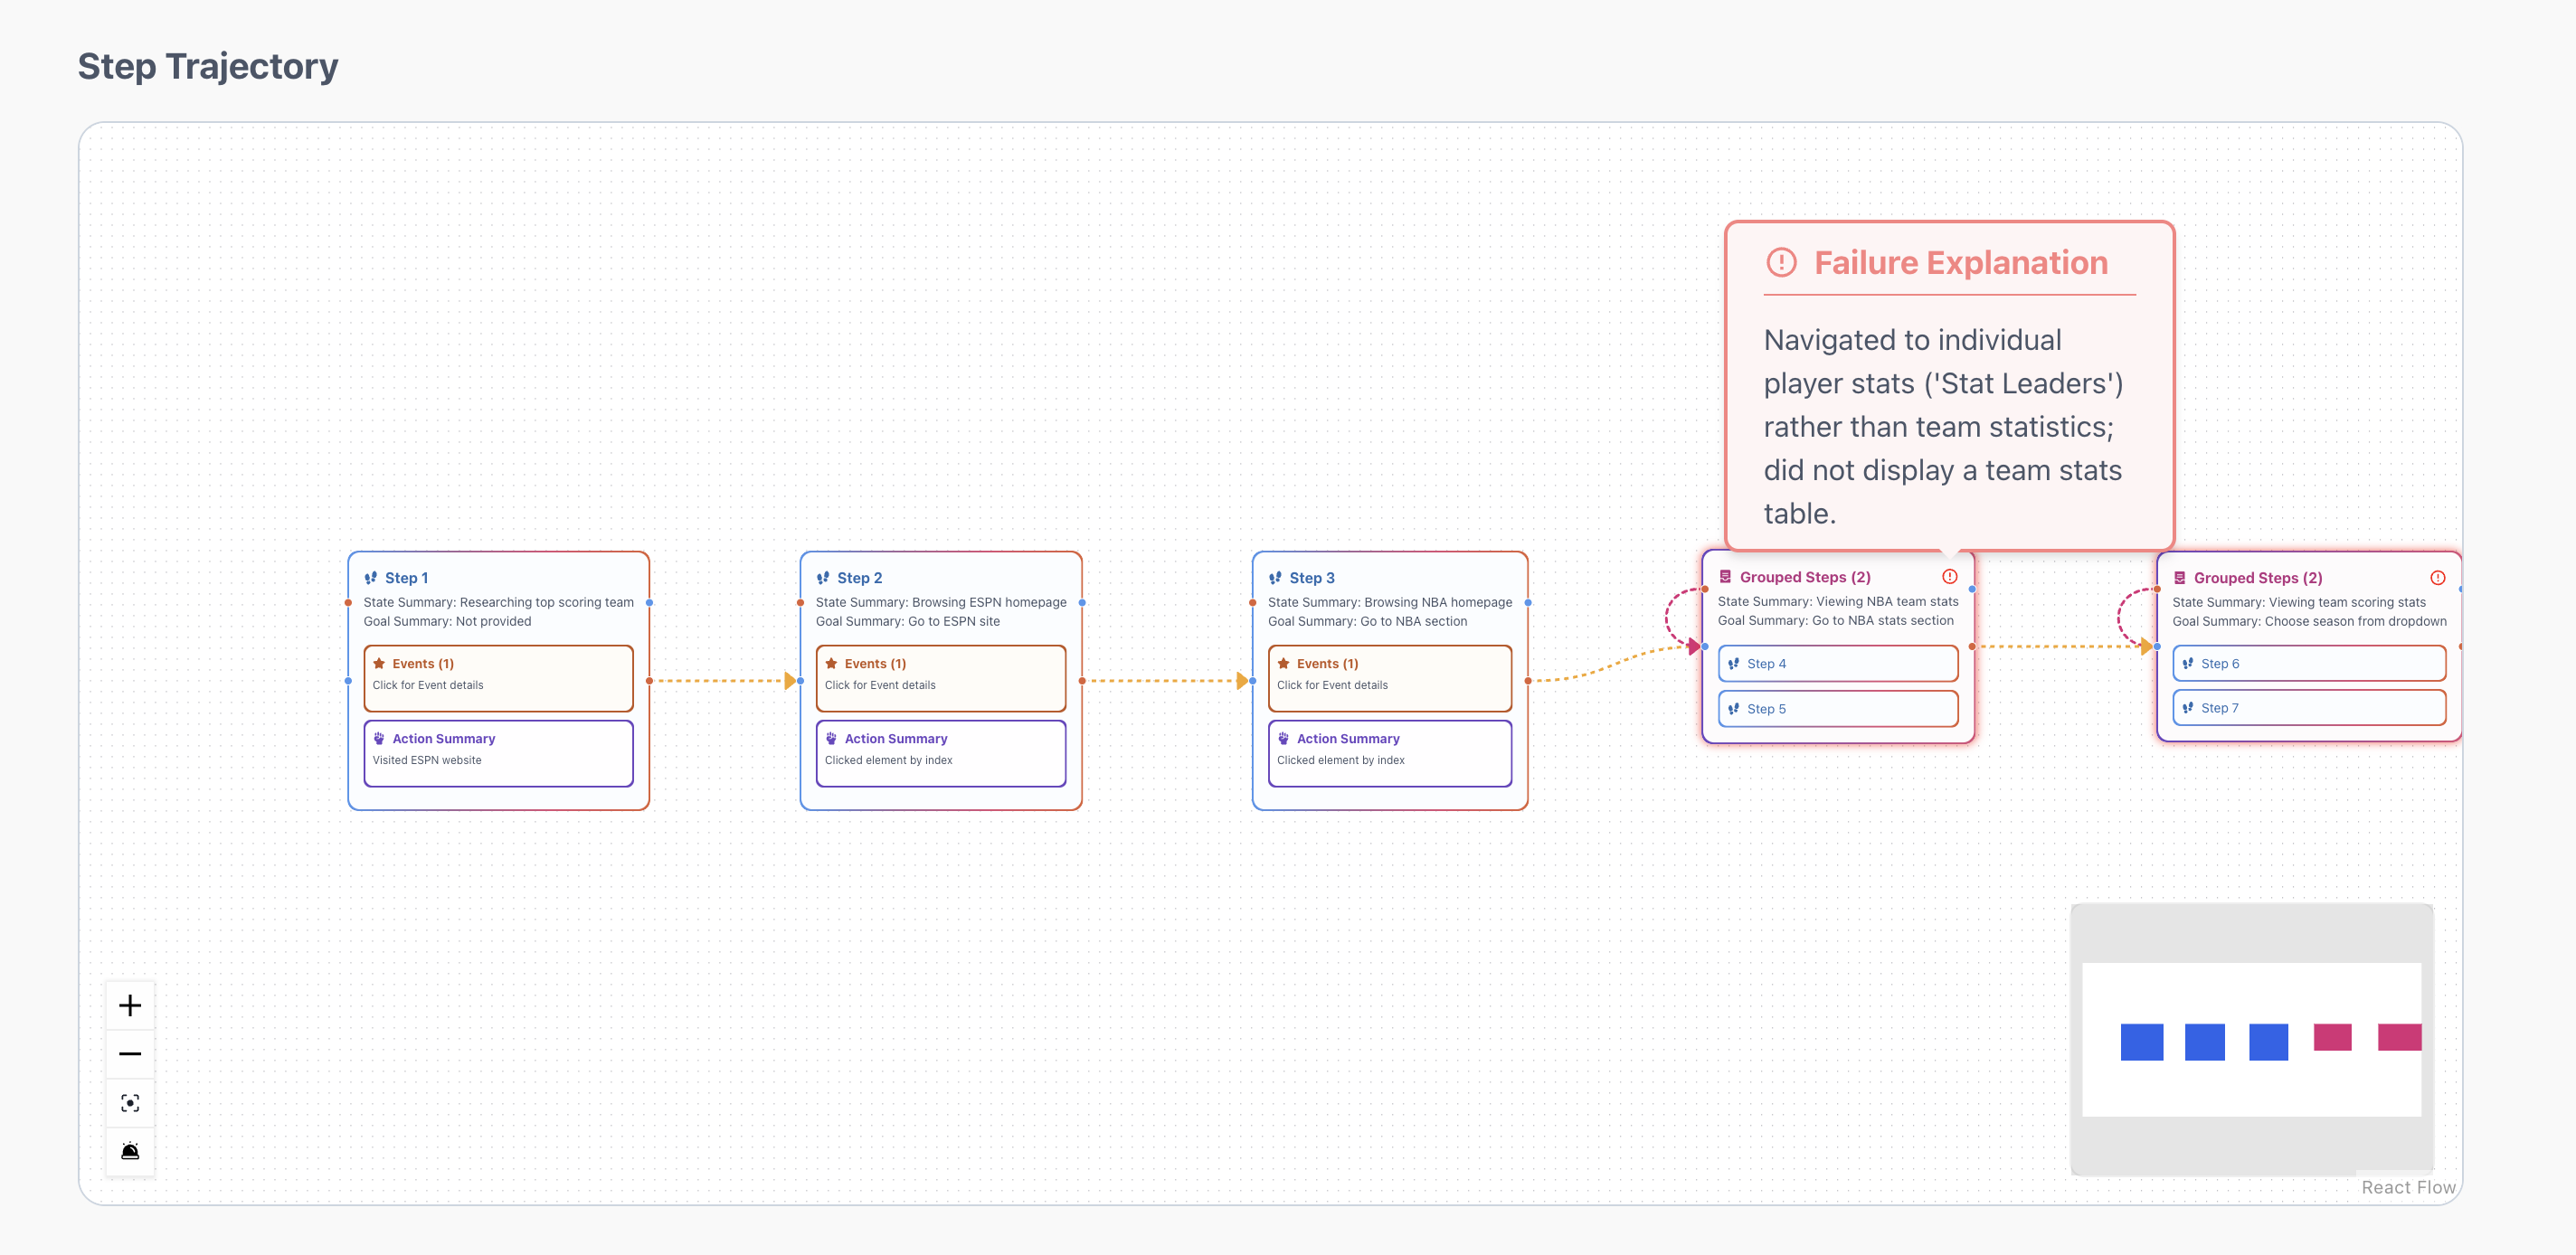Click first blue node in minimap
This screenshot has width=2576, height=1255.
point(2141,1041)
